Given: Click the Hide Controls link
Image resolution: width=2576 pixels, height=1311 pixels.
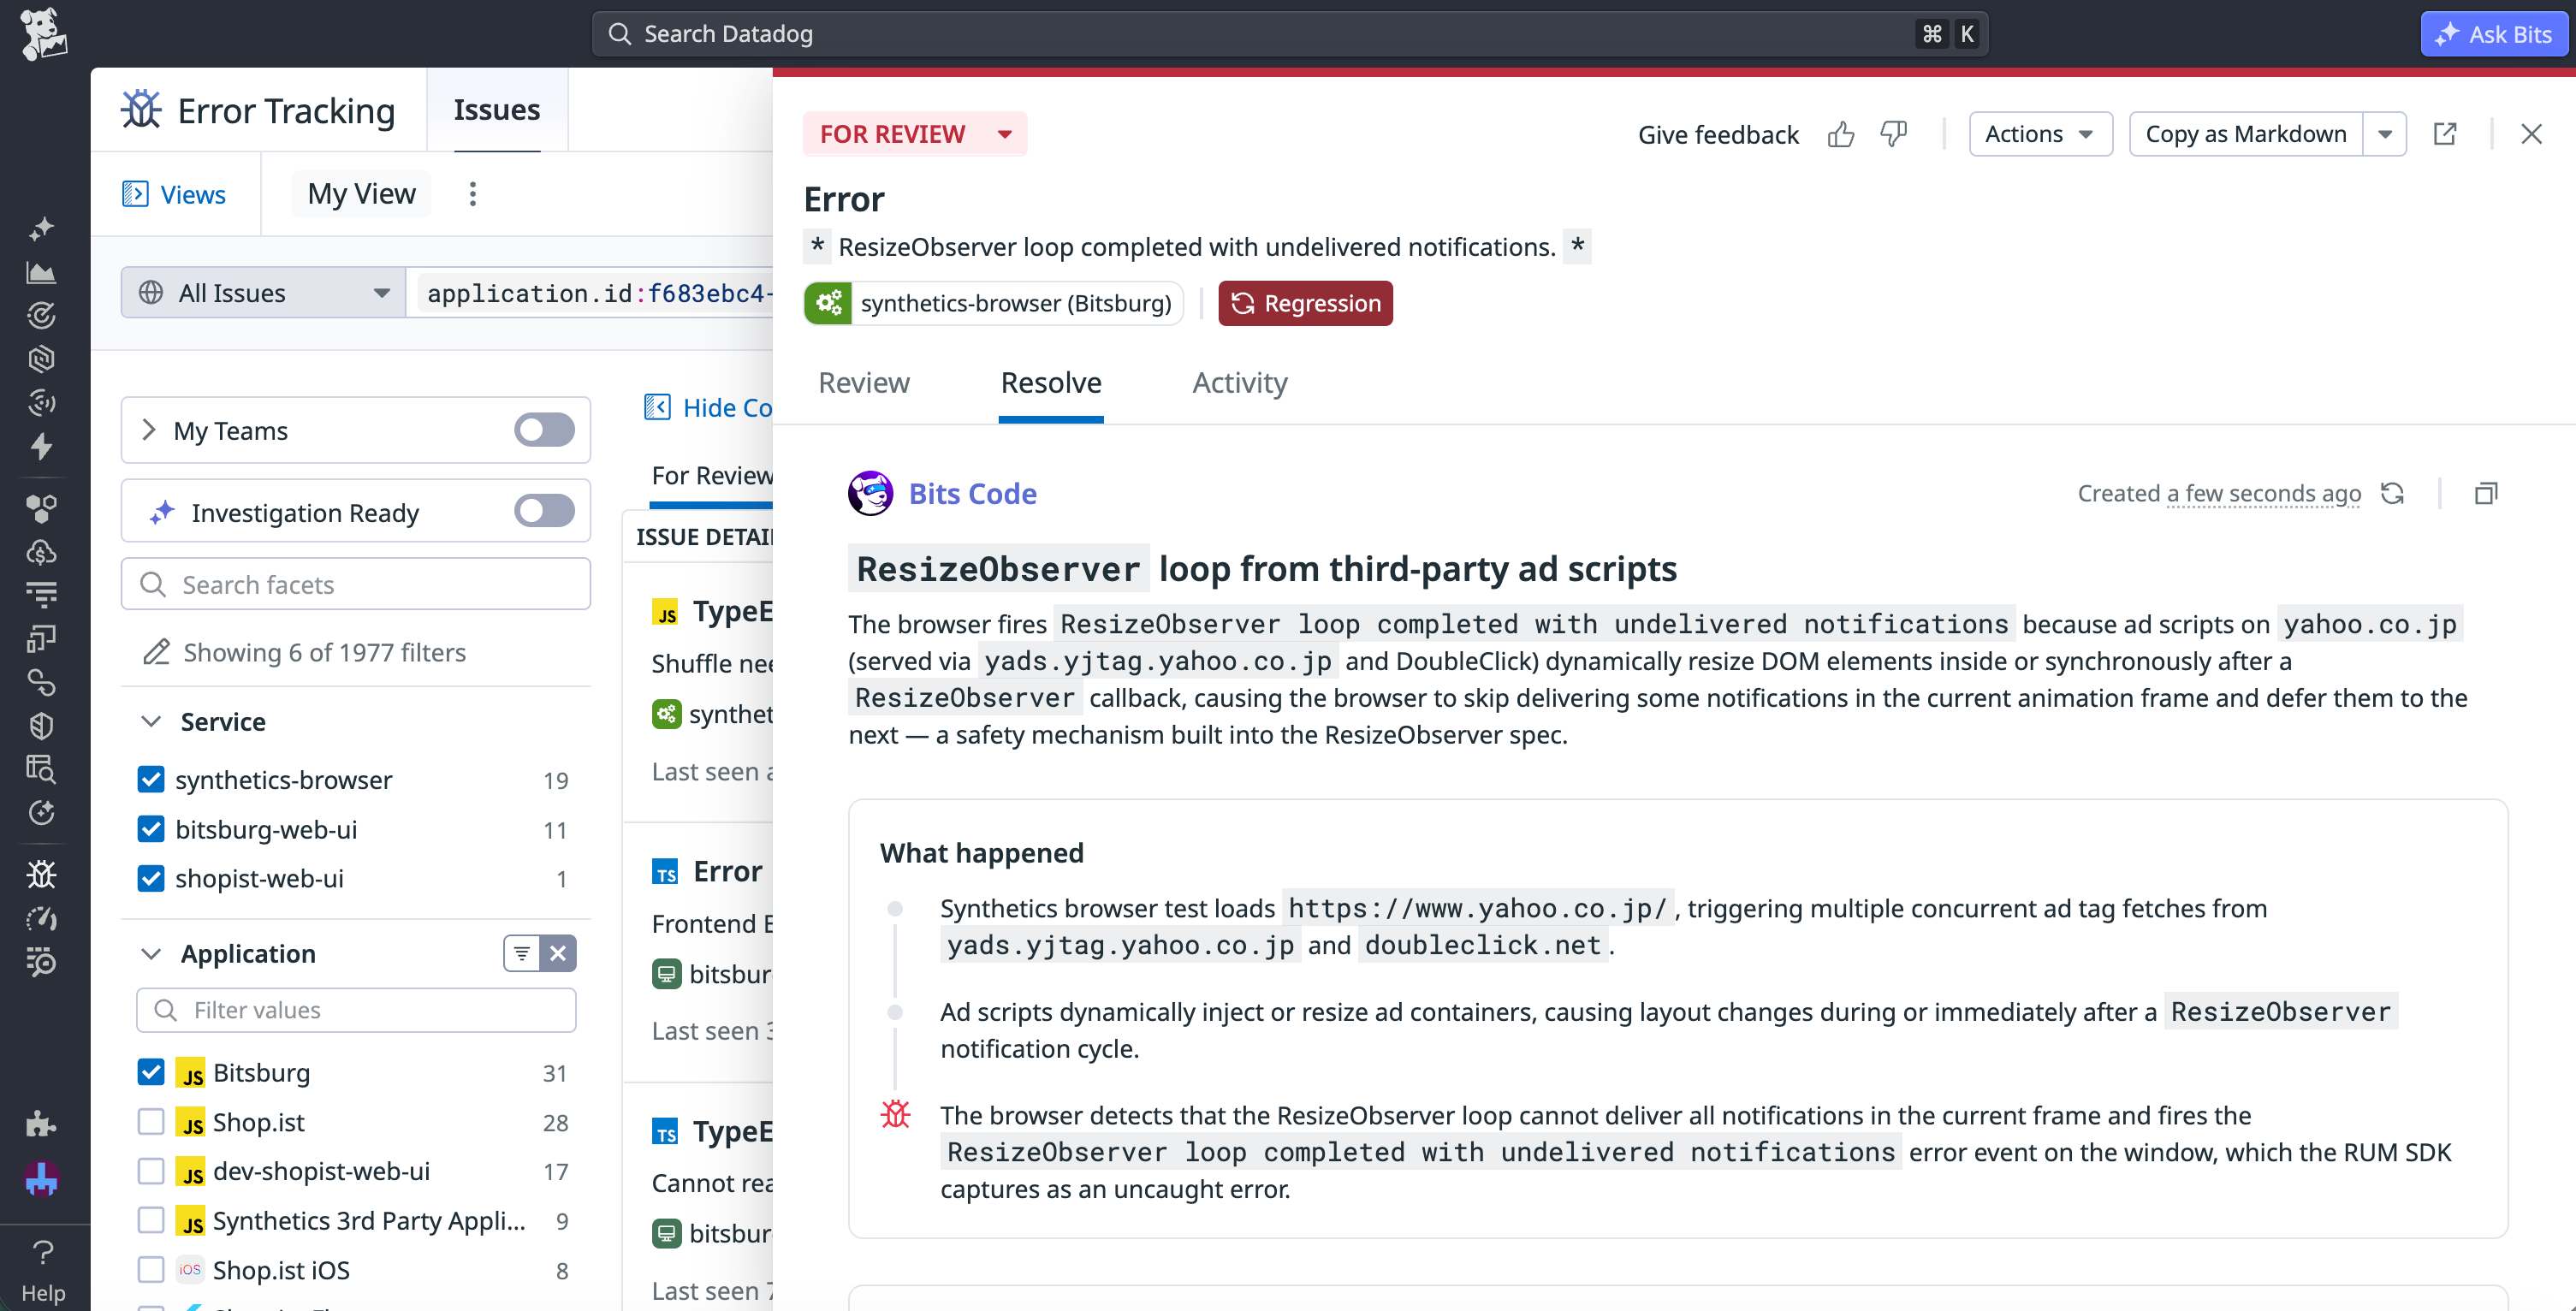Looking at the screenshot, I should [x=709, y=407].
